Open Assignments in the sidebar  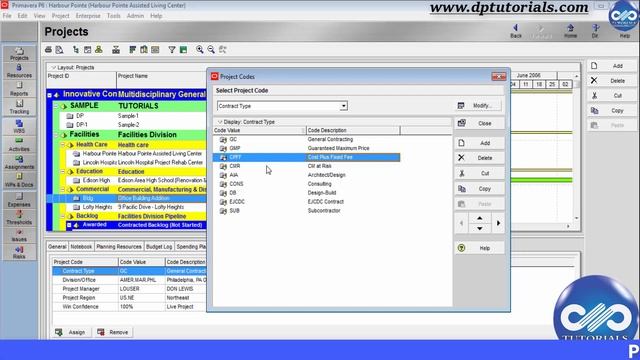click(x=19, y=162)
